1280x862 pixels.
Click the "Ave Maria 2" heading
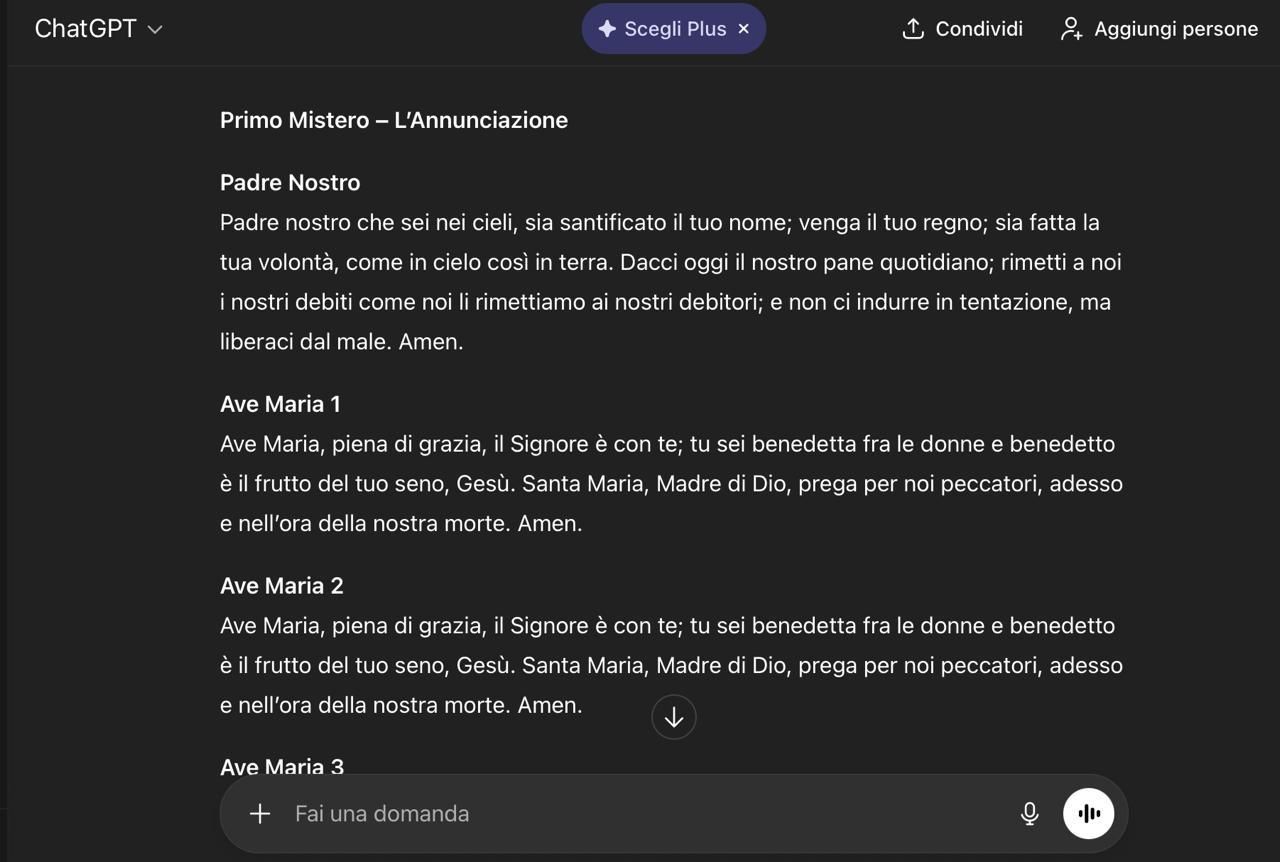tap(282, 586)
